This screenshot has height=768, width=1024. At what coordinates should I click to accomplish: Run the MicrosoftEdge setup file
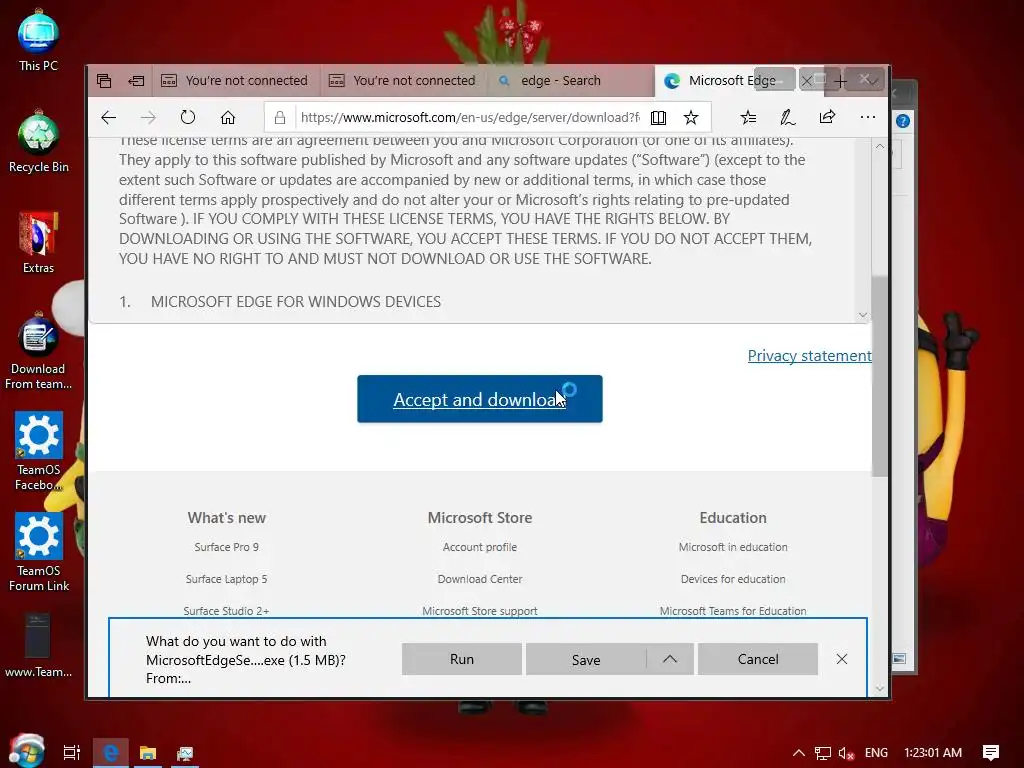pyautogui.click(x=462, y=659)
